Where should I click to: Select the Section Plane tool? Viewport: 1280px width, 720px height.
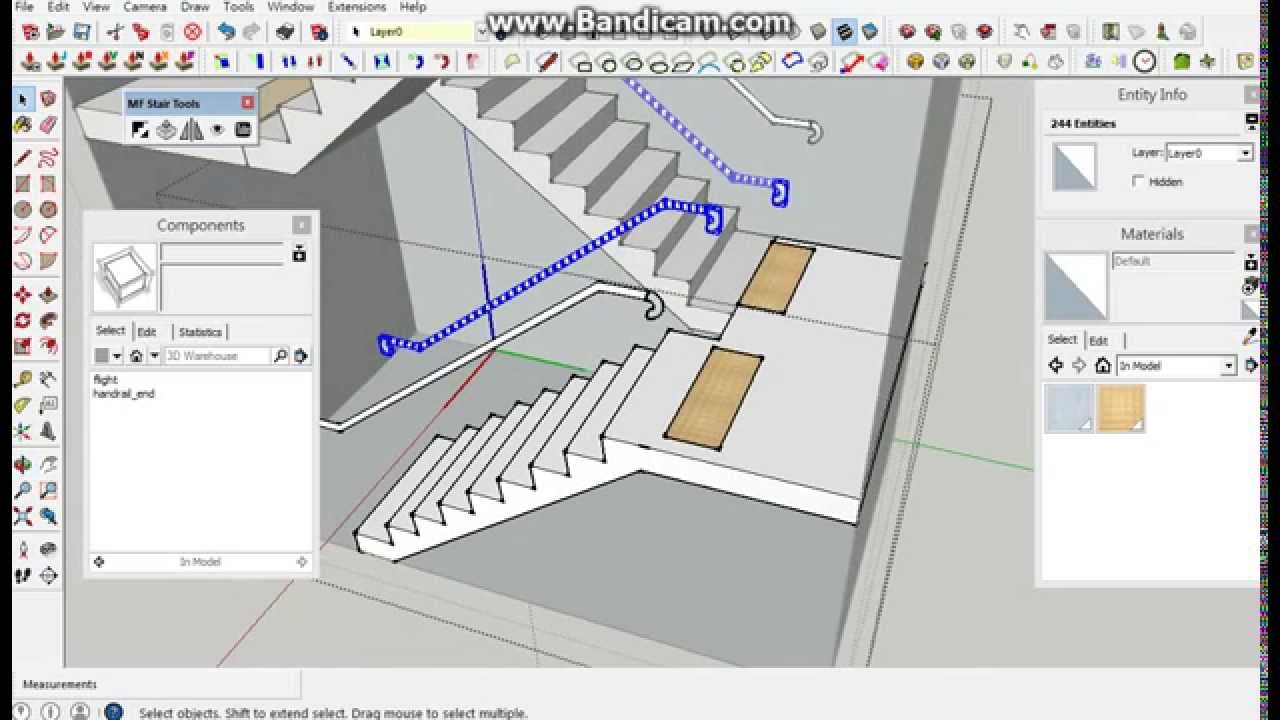[x=48, y=575]
